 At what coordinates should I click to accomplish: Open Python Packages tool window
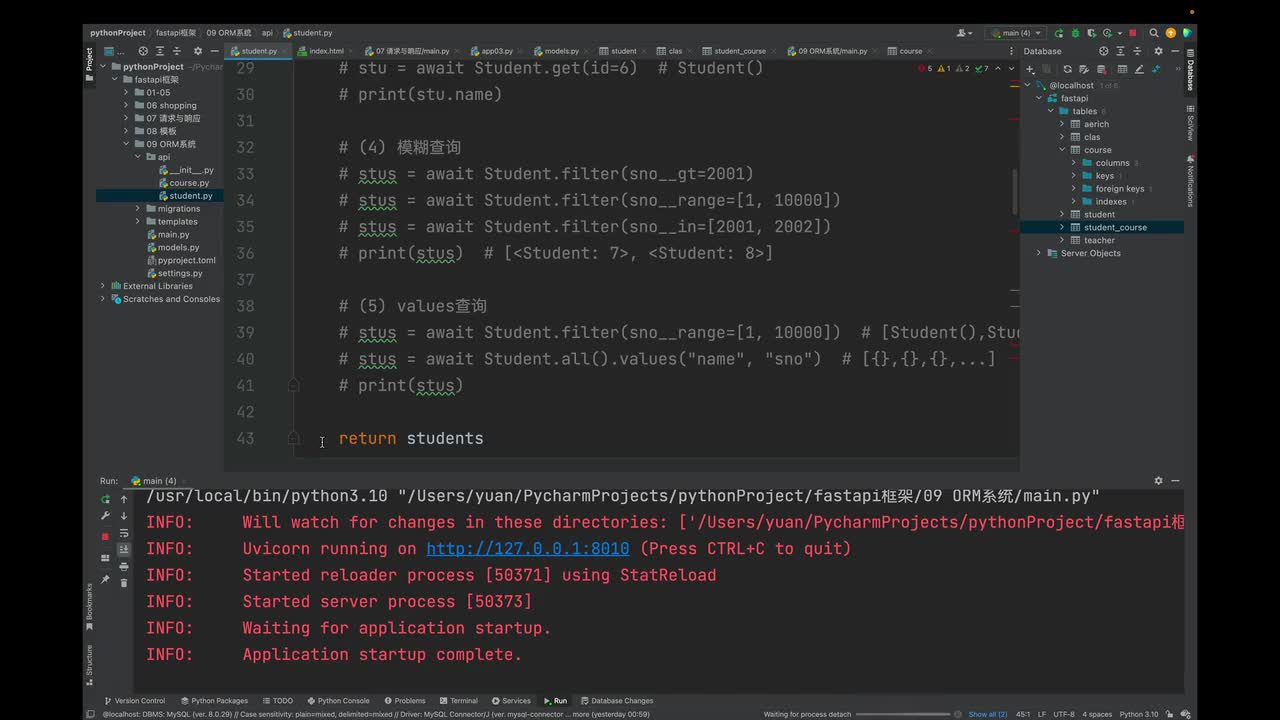coord(214,701)
